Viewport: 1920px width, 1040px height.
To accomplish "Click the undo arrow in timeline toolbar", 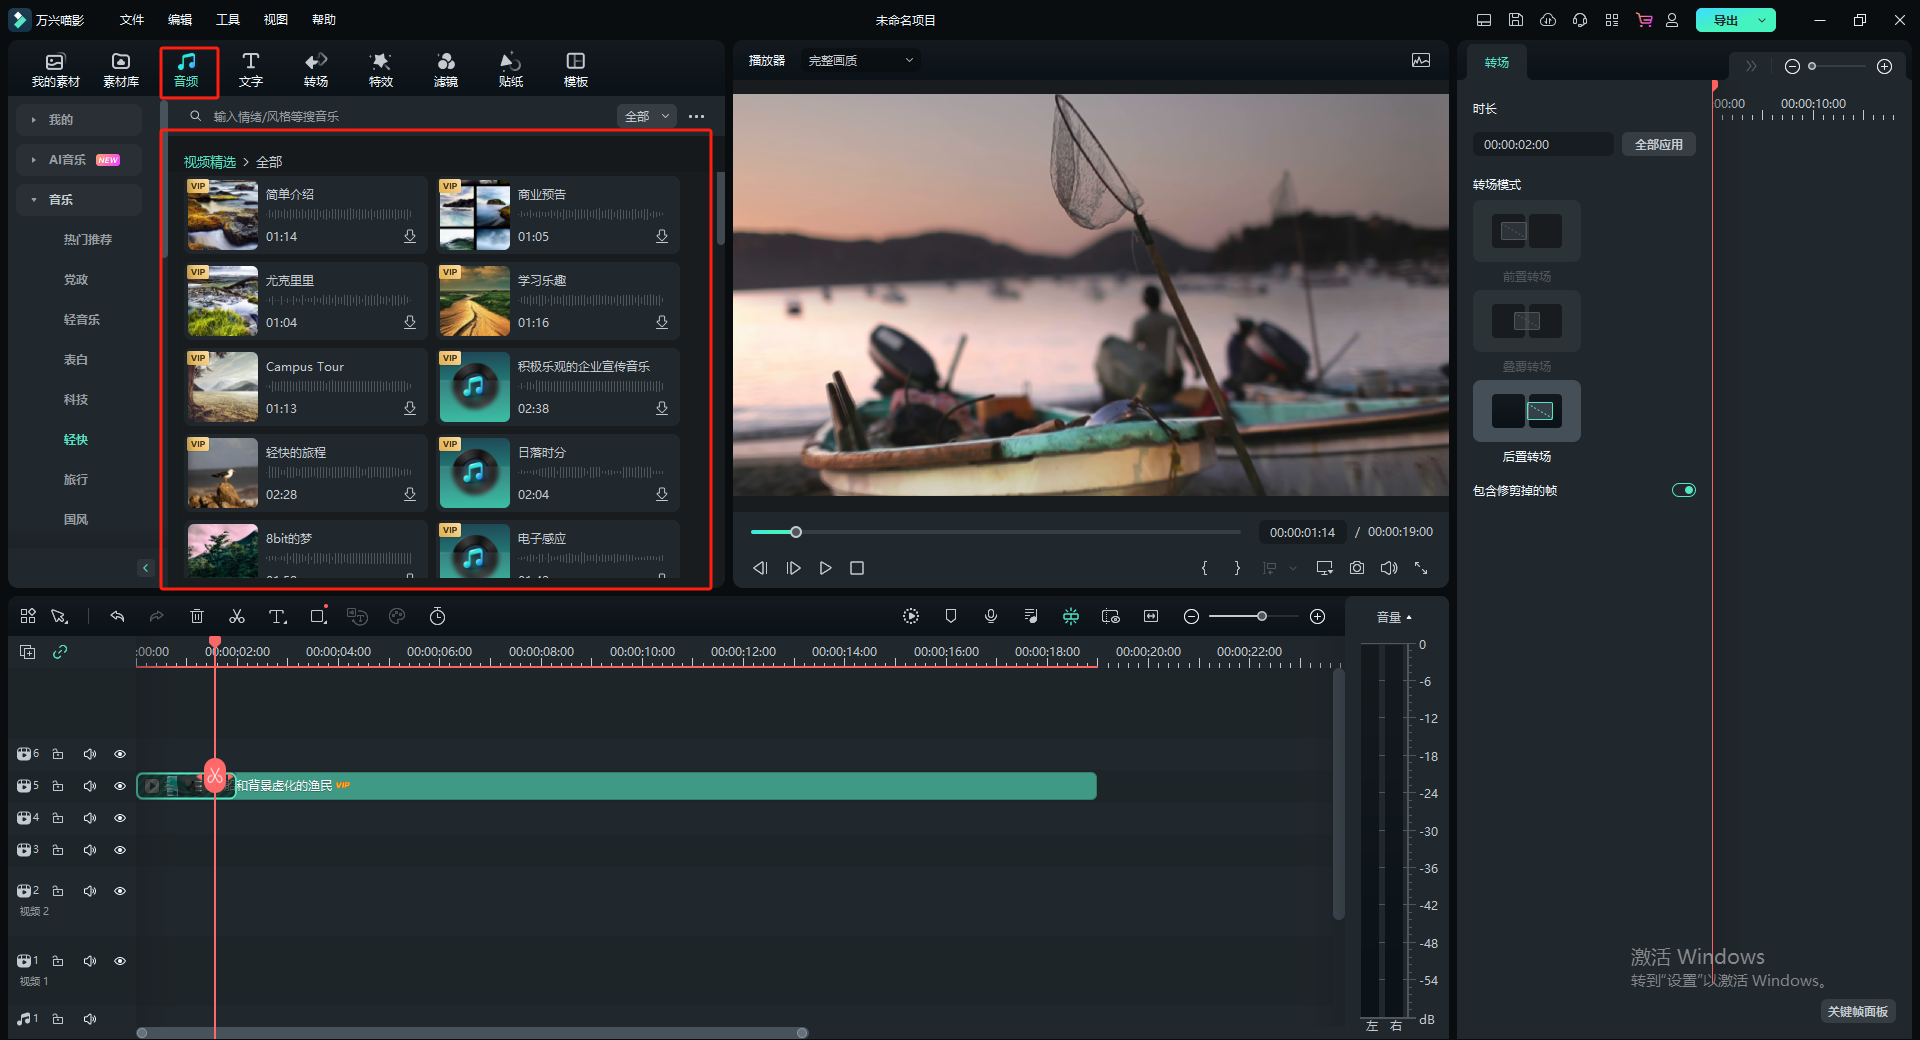I will tap(117, 617).
